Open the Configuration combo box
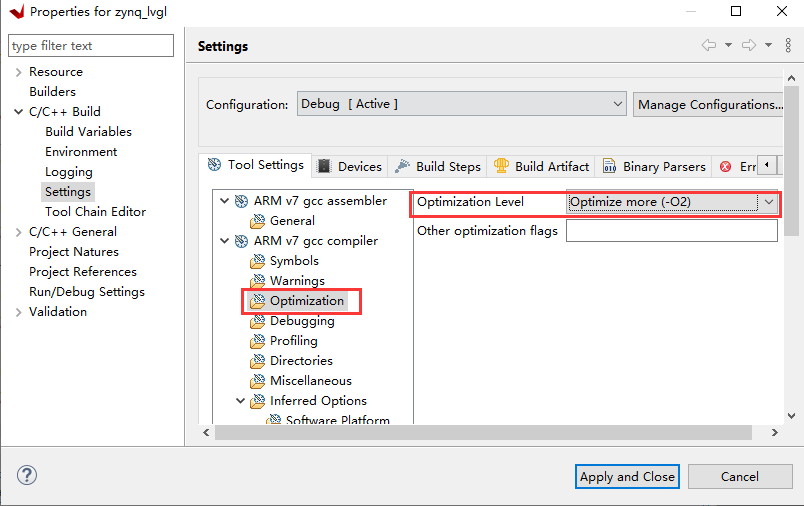 (462, 104)
